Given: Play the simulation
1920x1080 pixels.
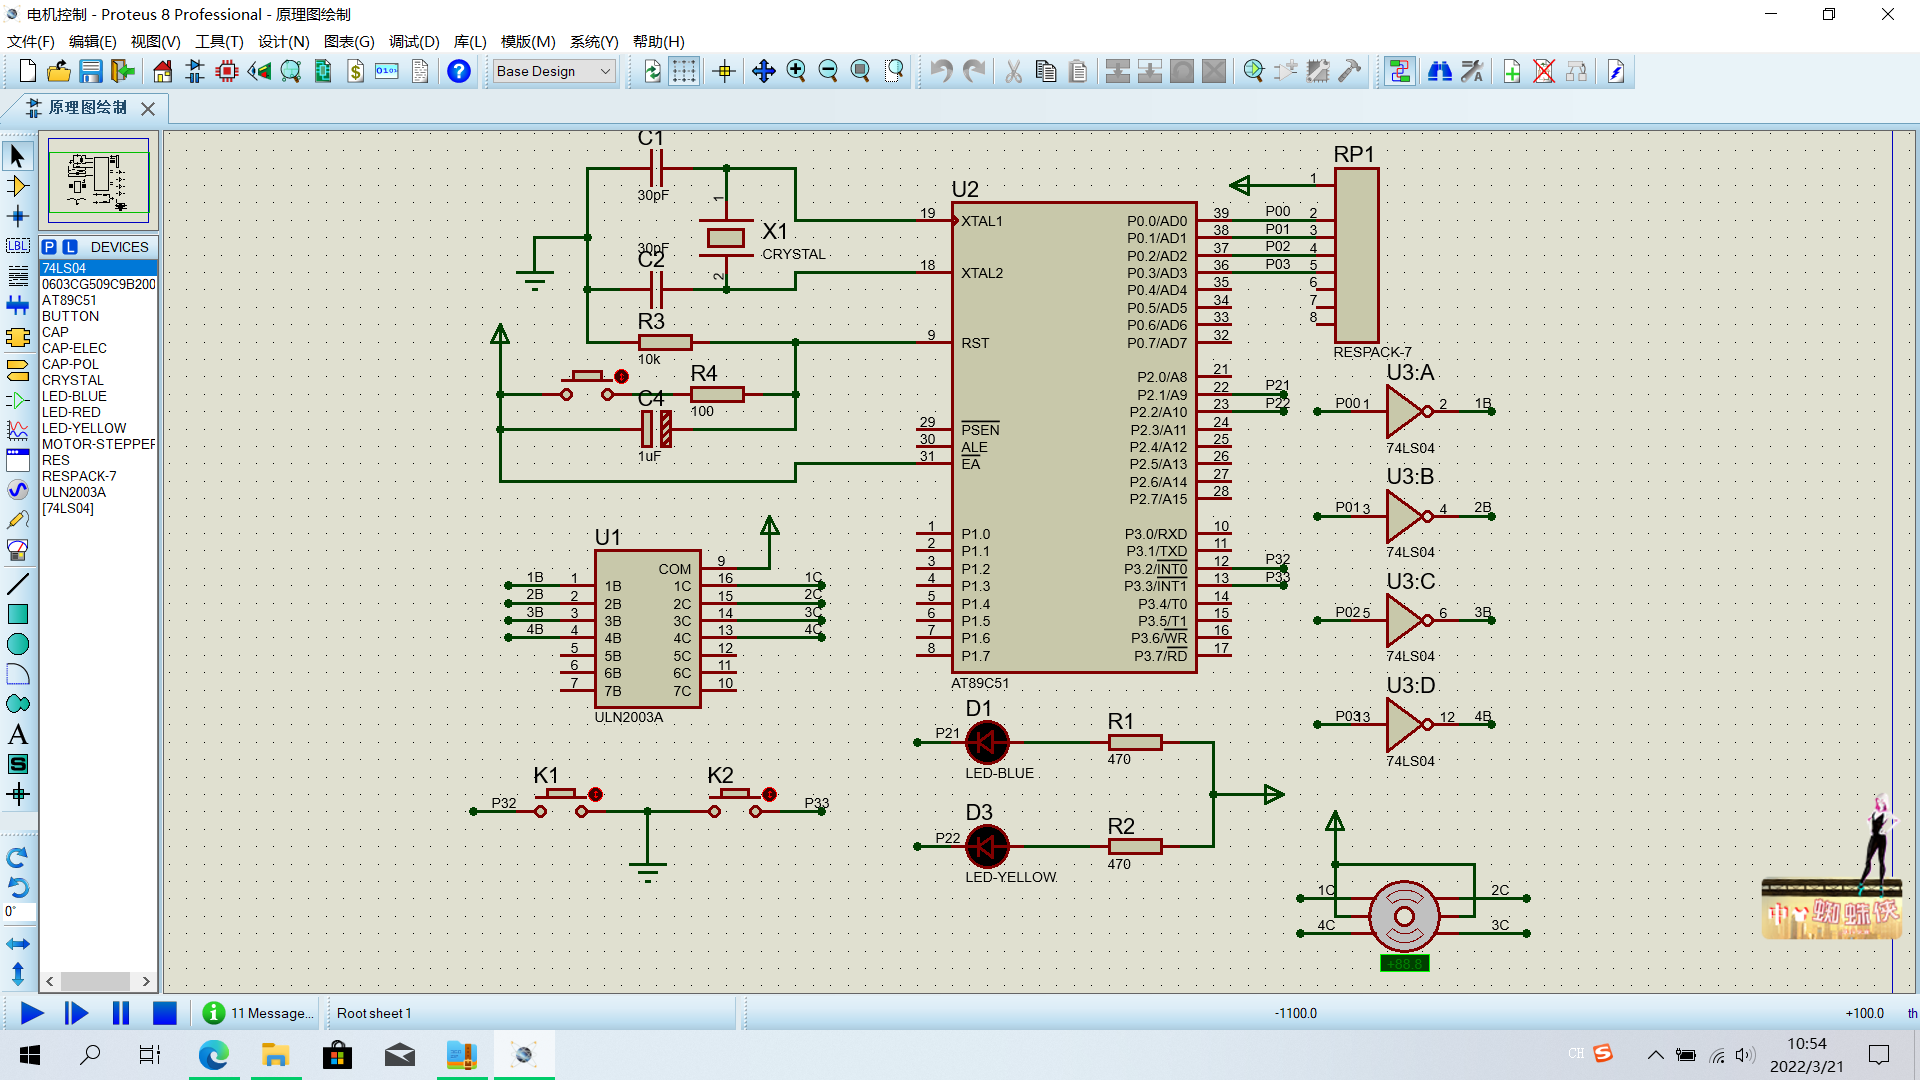Looking at the screenshot, I should [32, 1013].
